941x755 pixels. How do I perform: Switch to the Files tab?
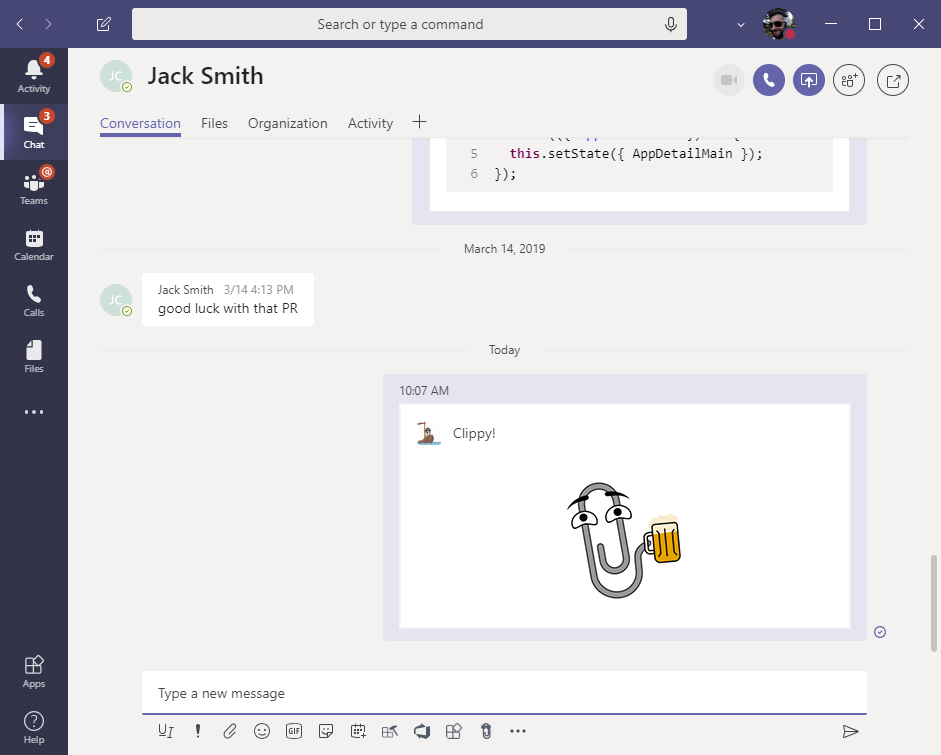click(x=214, y=123)
